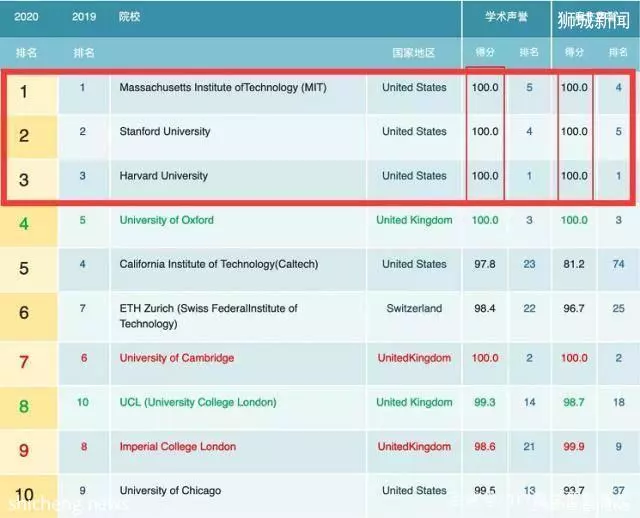This screenshot has width=640, height=518.
Task: Click the 学术声誉 header
Action: coord(506,17)
